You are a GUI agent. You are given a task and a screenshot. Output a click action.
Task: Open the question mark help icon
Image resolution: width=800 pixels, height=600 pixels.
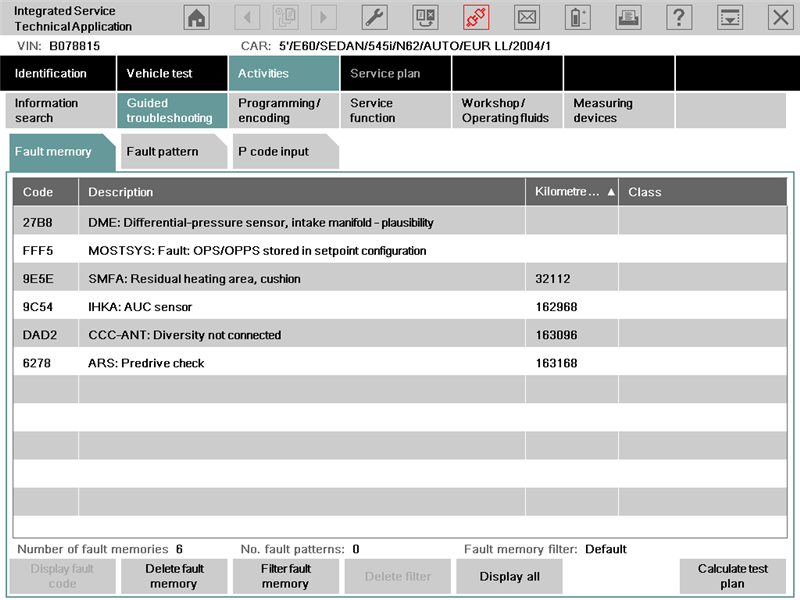click(x=679, y=18)
